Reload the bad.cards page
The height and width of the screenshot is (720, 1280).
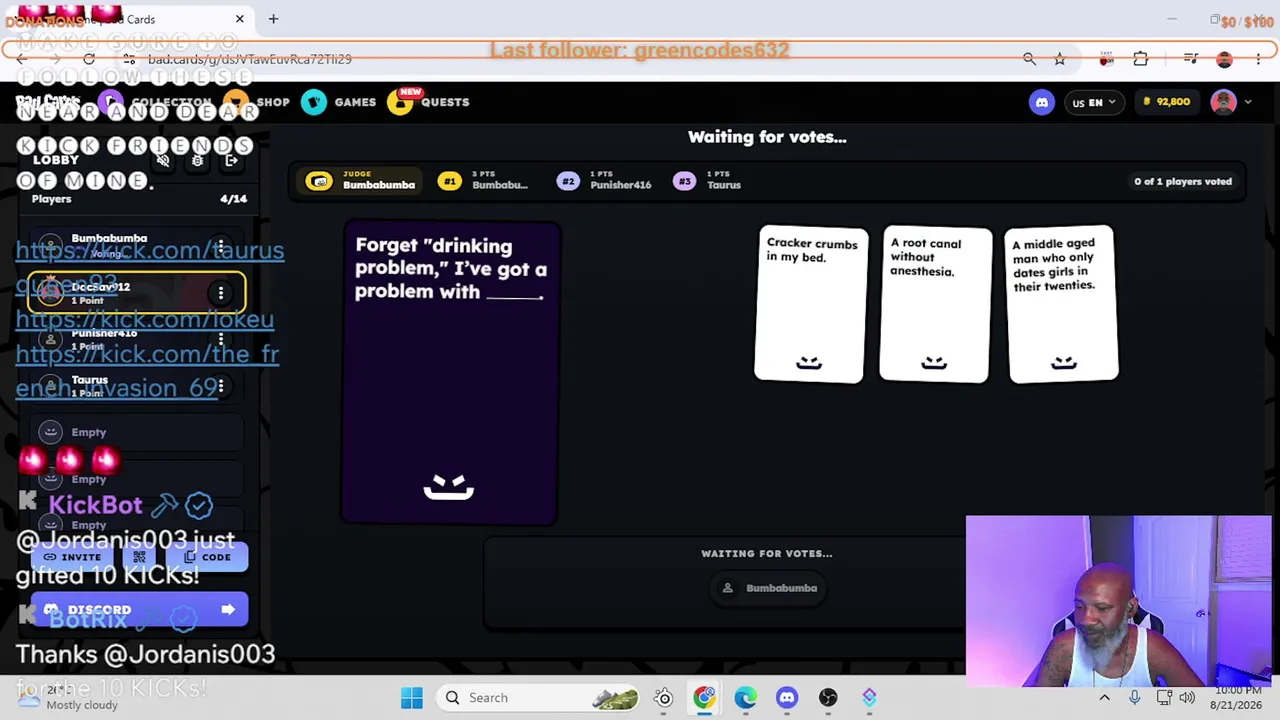(x=89, y=59)
